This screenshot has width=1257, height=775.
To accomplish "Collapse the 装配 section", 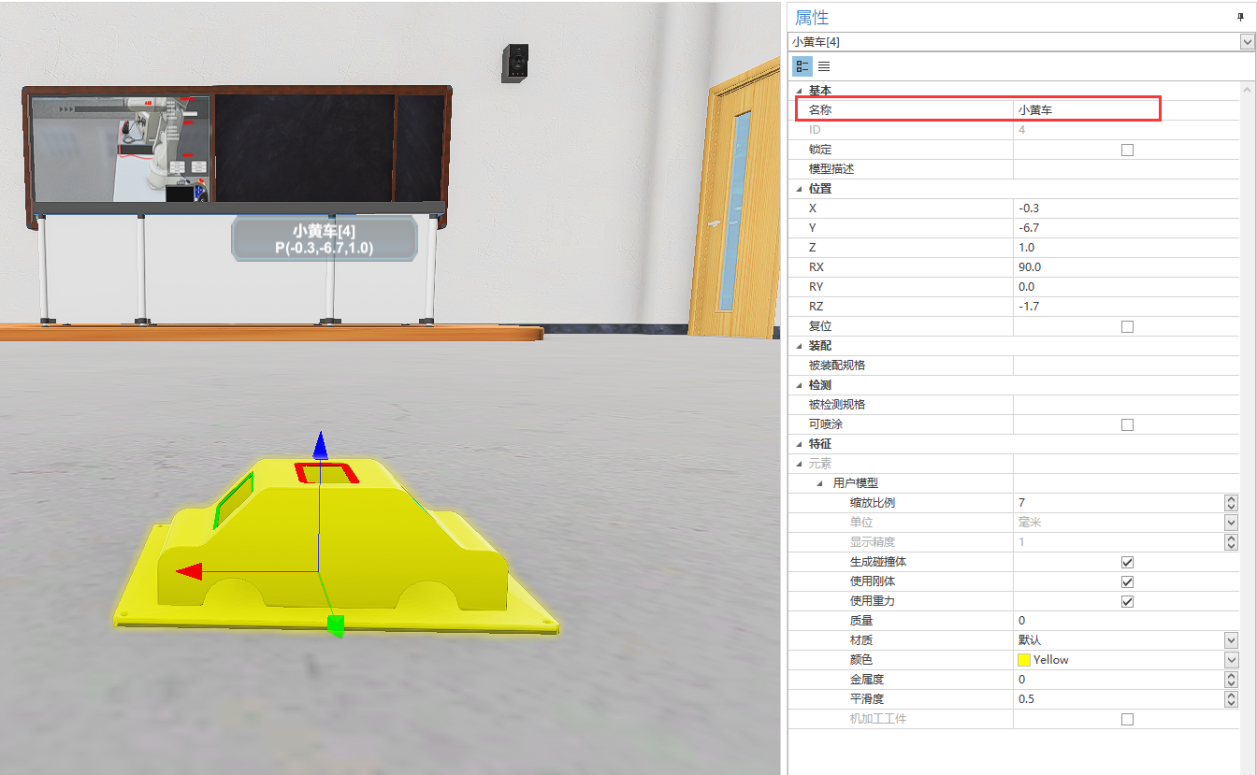I will [x=798, y=346].
